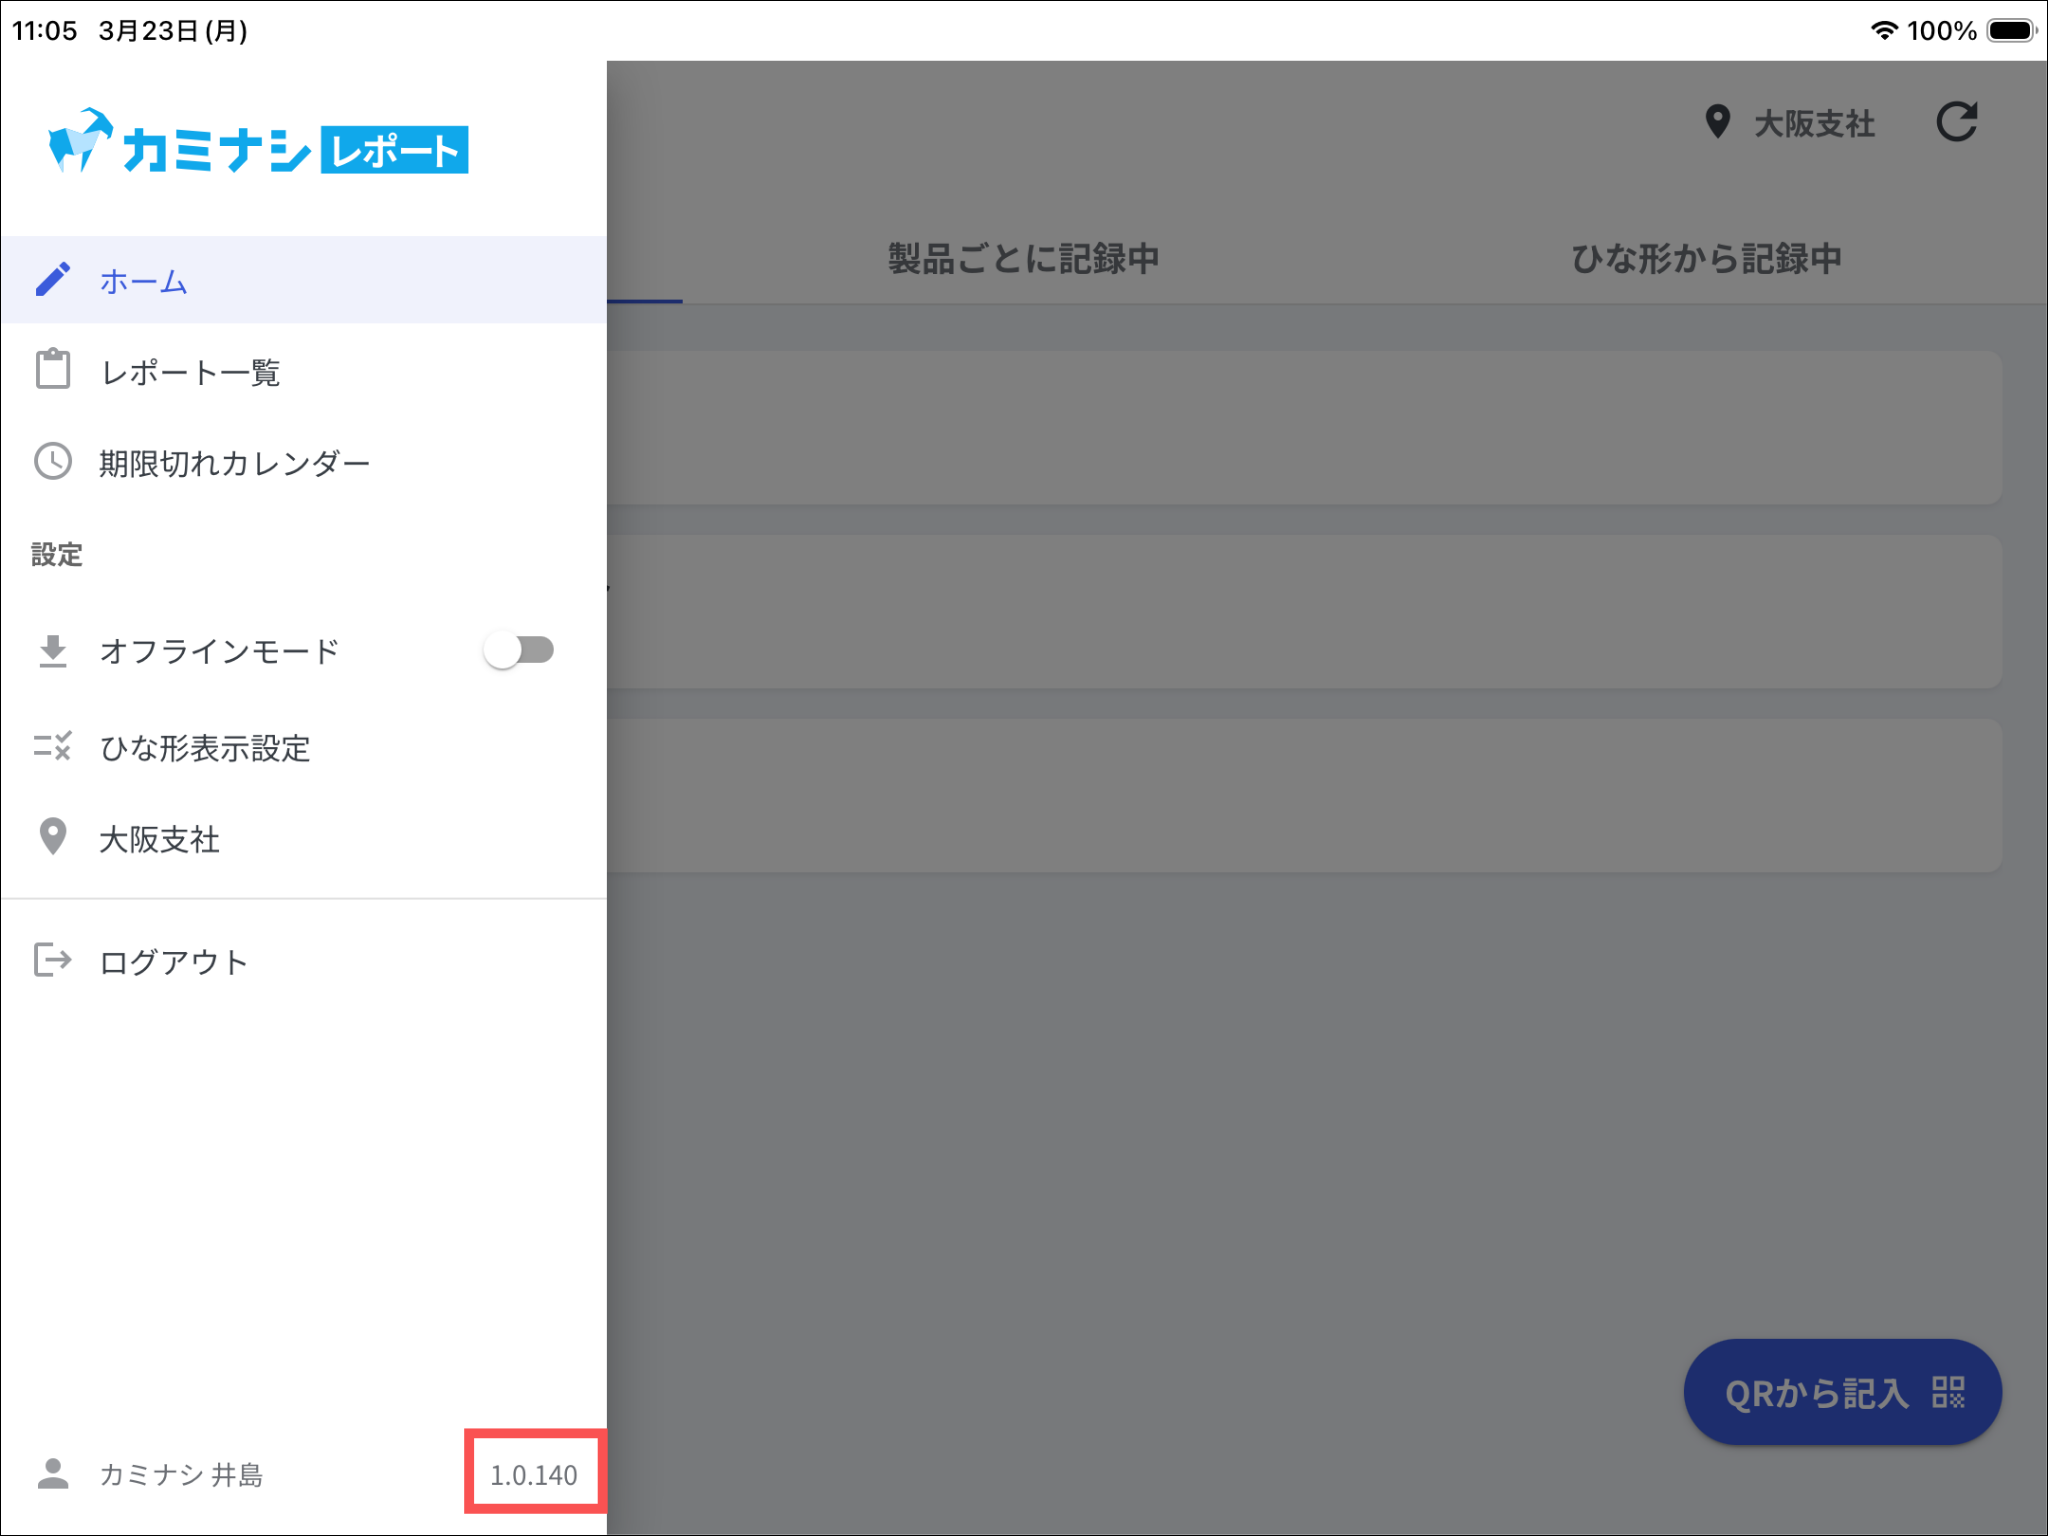2048x1536 pixels.
Task: Click version number 1.0.140
Action: click(534, 1475)
